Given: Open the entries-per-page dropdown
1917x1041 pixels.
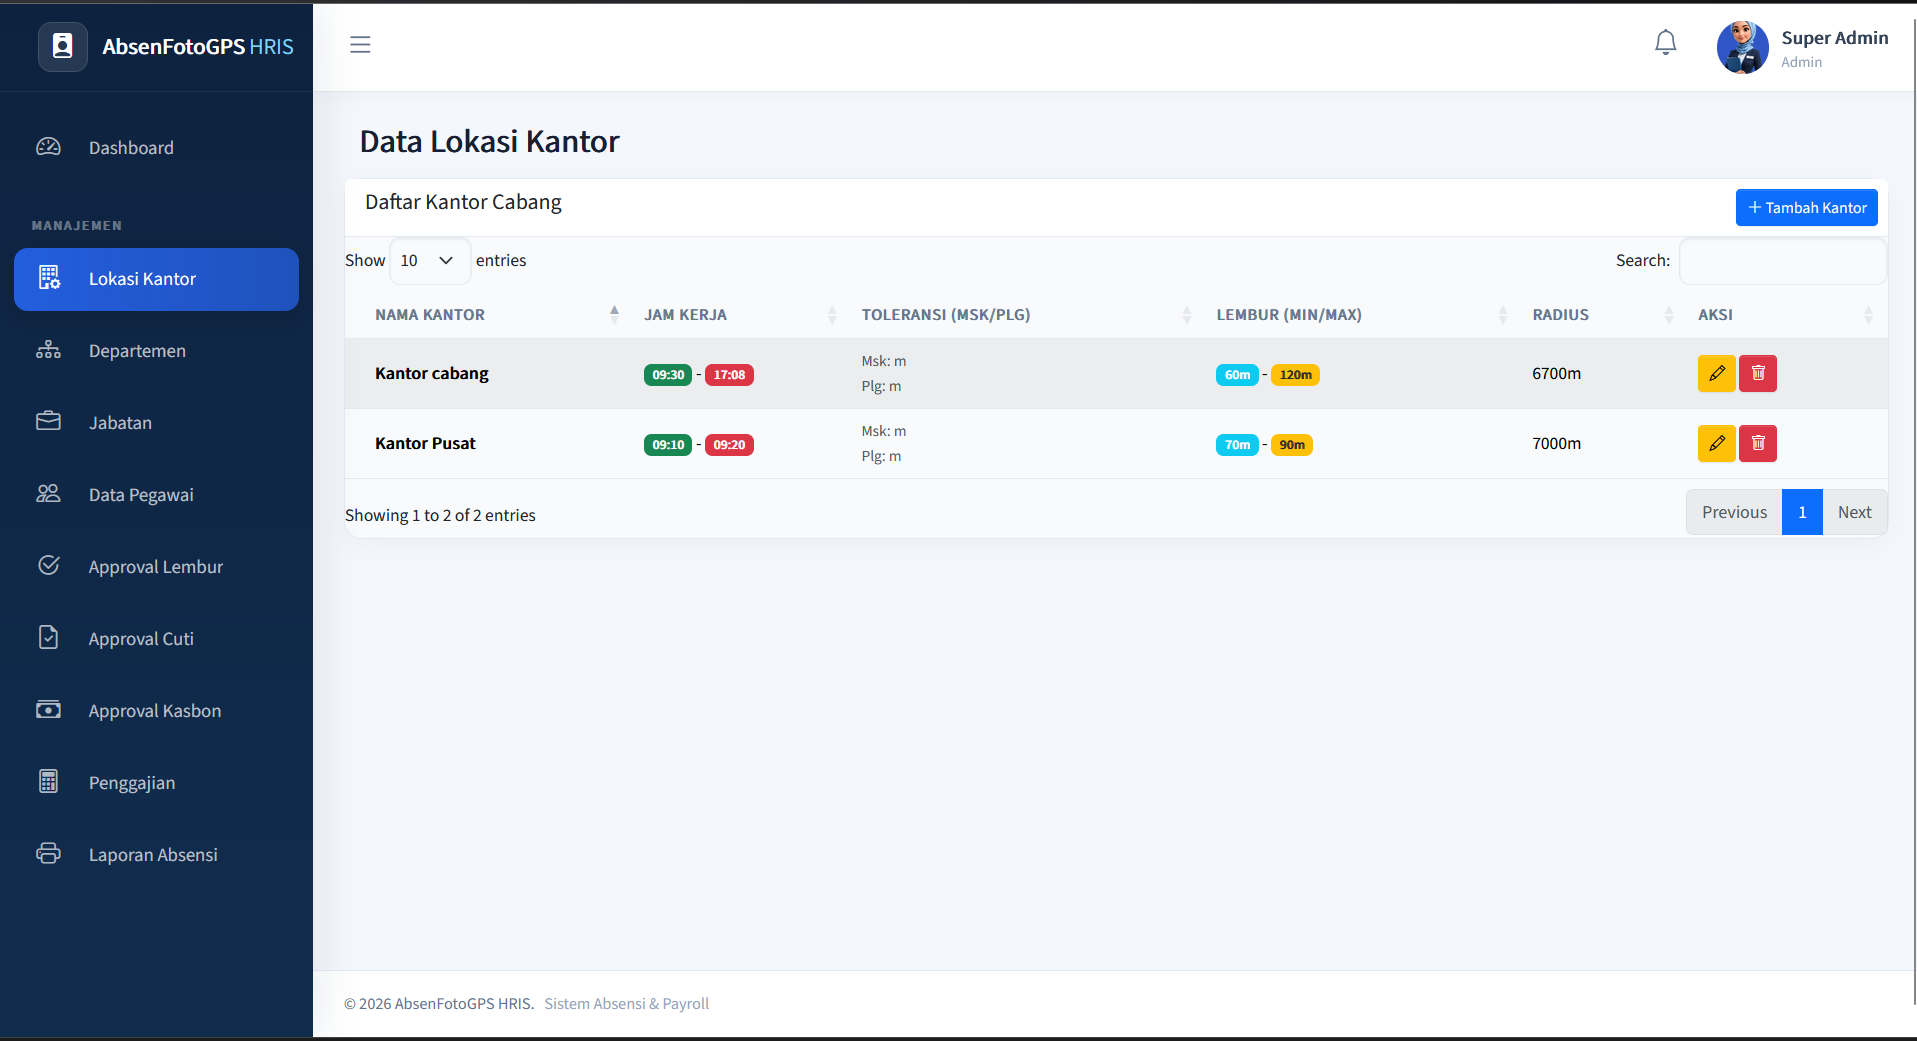Looking at the screenshot, I should click(x=429, y=260).
